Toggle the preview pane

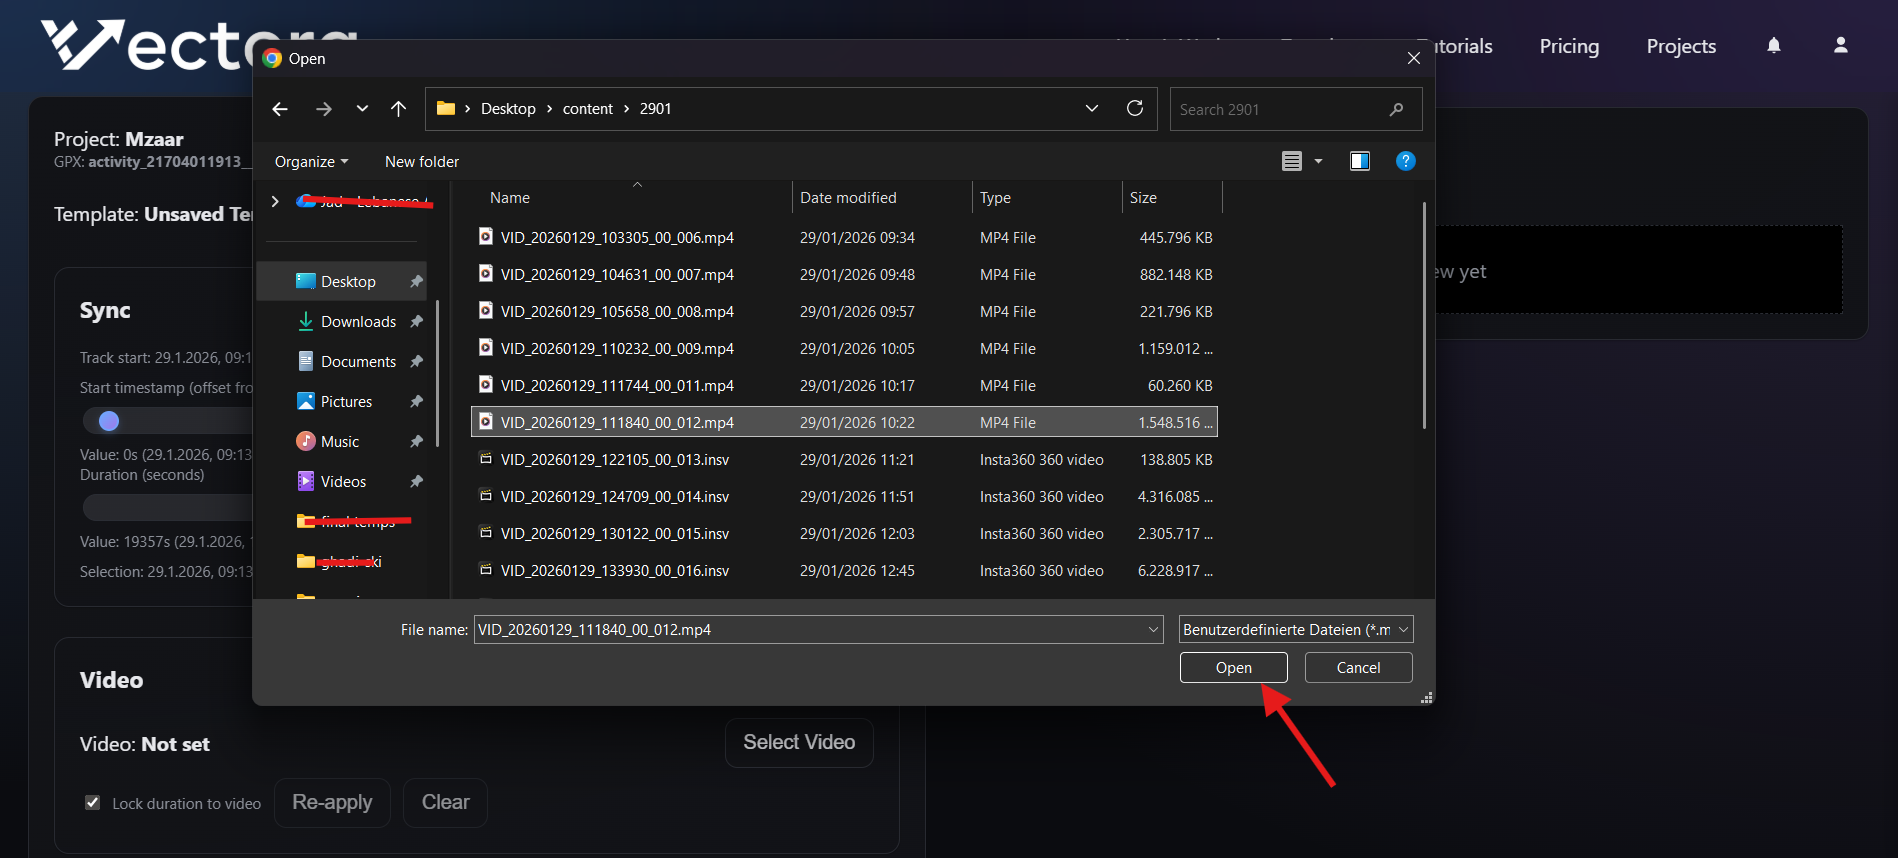point(1360,161)
